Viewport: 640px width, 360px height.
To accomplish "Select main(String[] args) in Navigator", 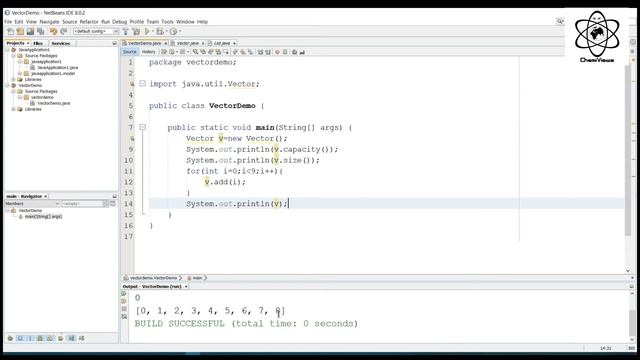I will pos(43,216).
